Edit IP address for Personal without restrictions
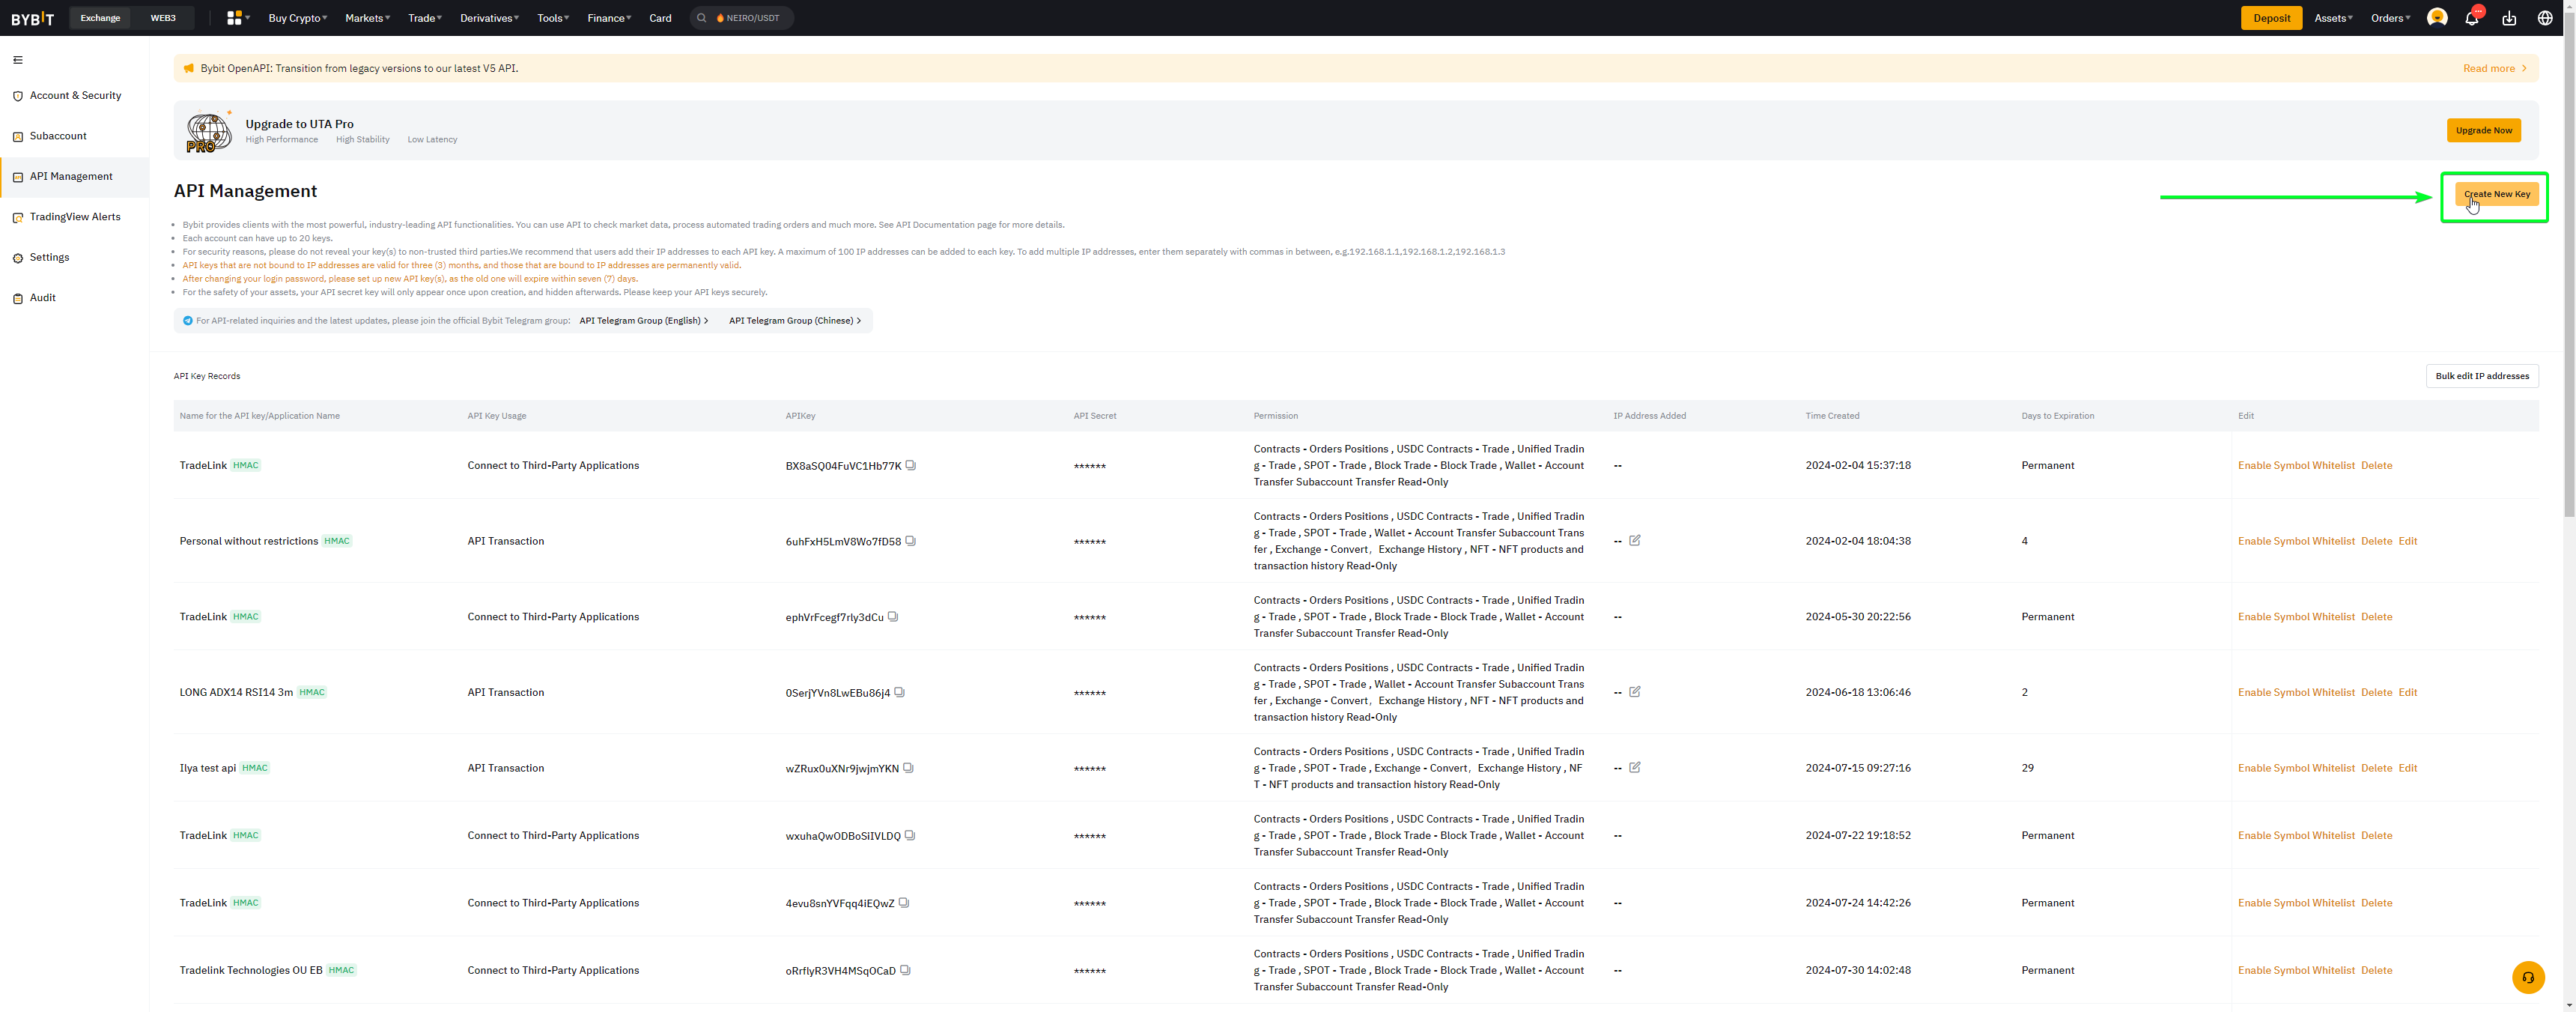 [1635, 541]
